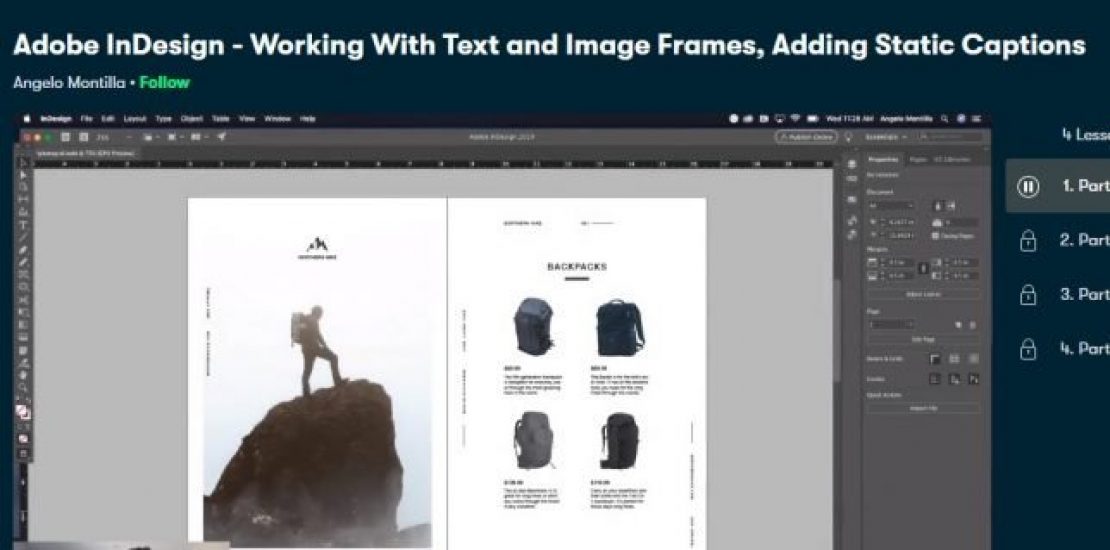Select the Pen tool in toolbox

click(22, 250)
